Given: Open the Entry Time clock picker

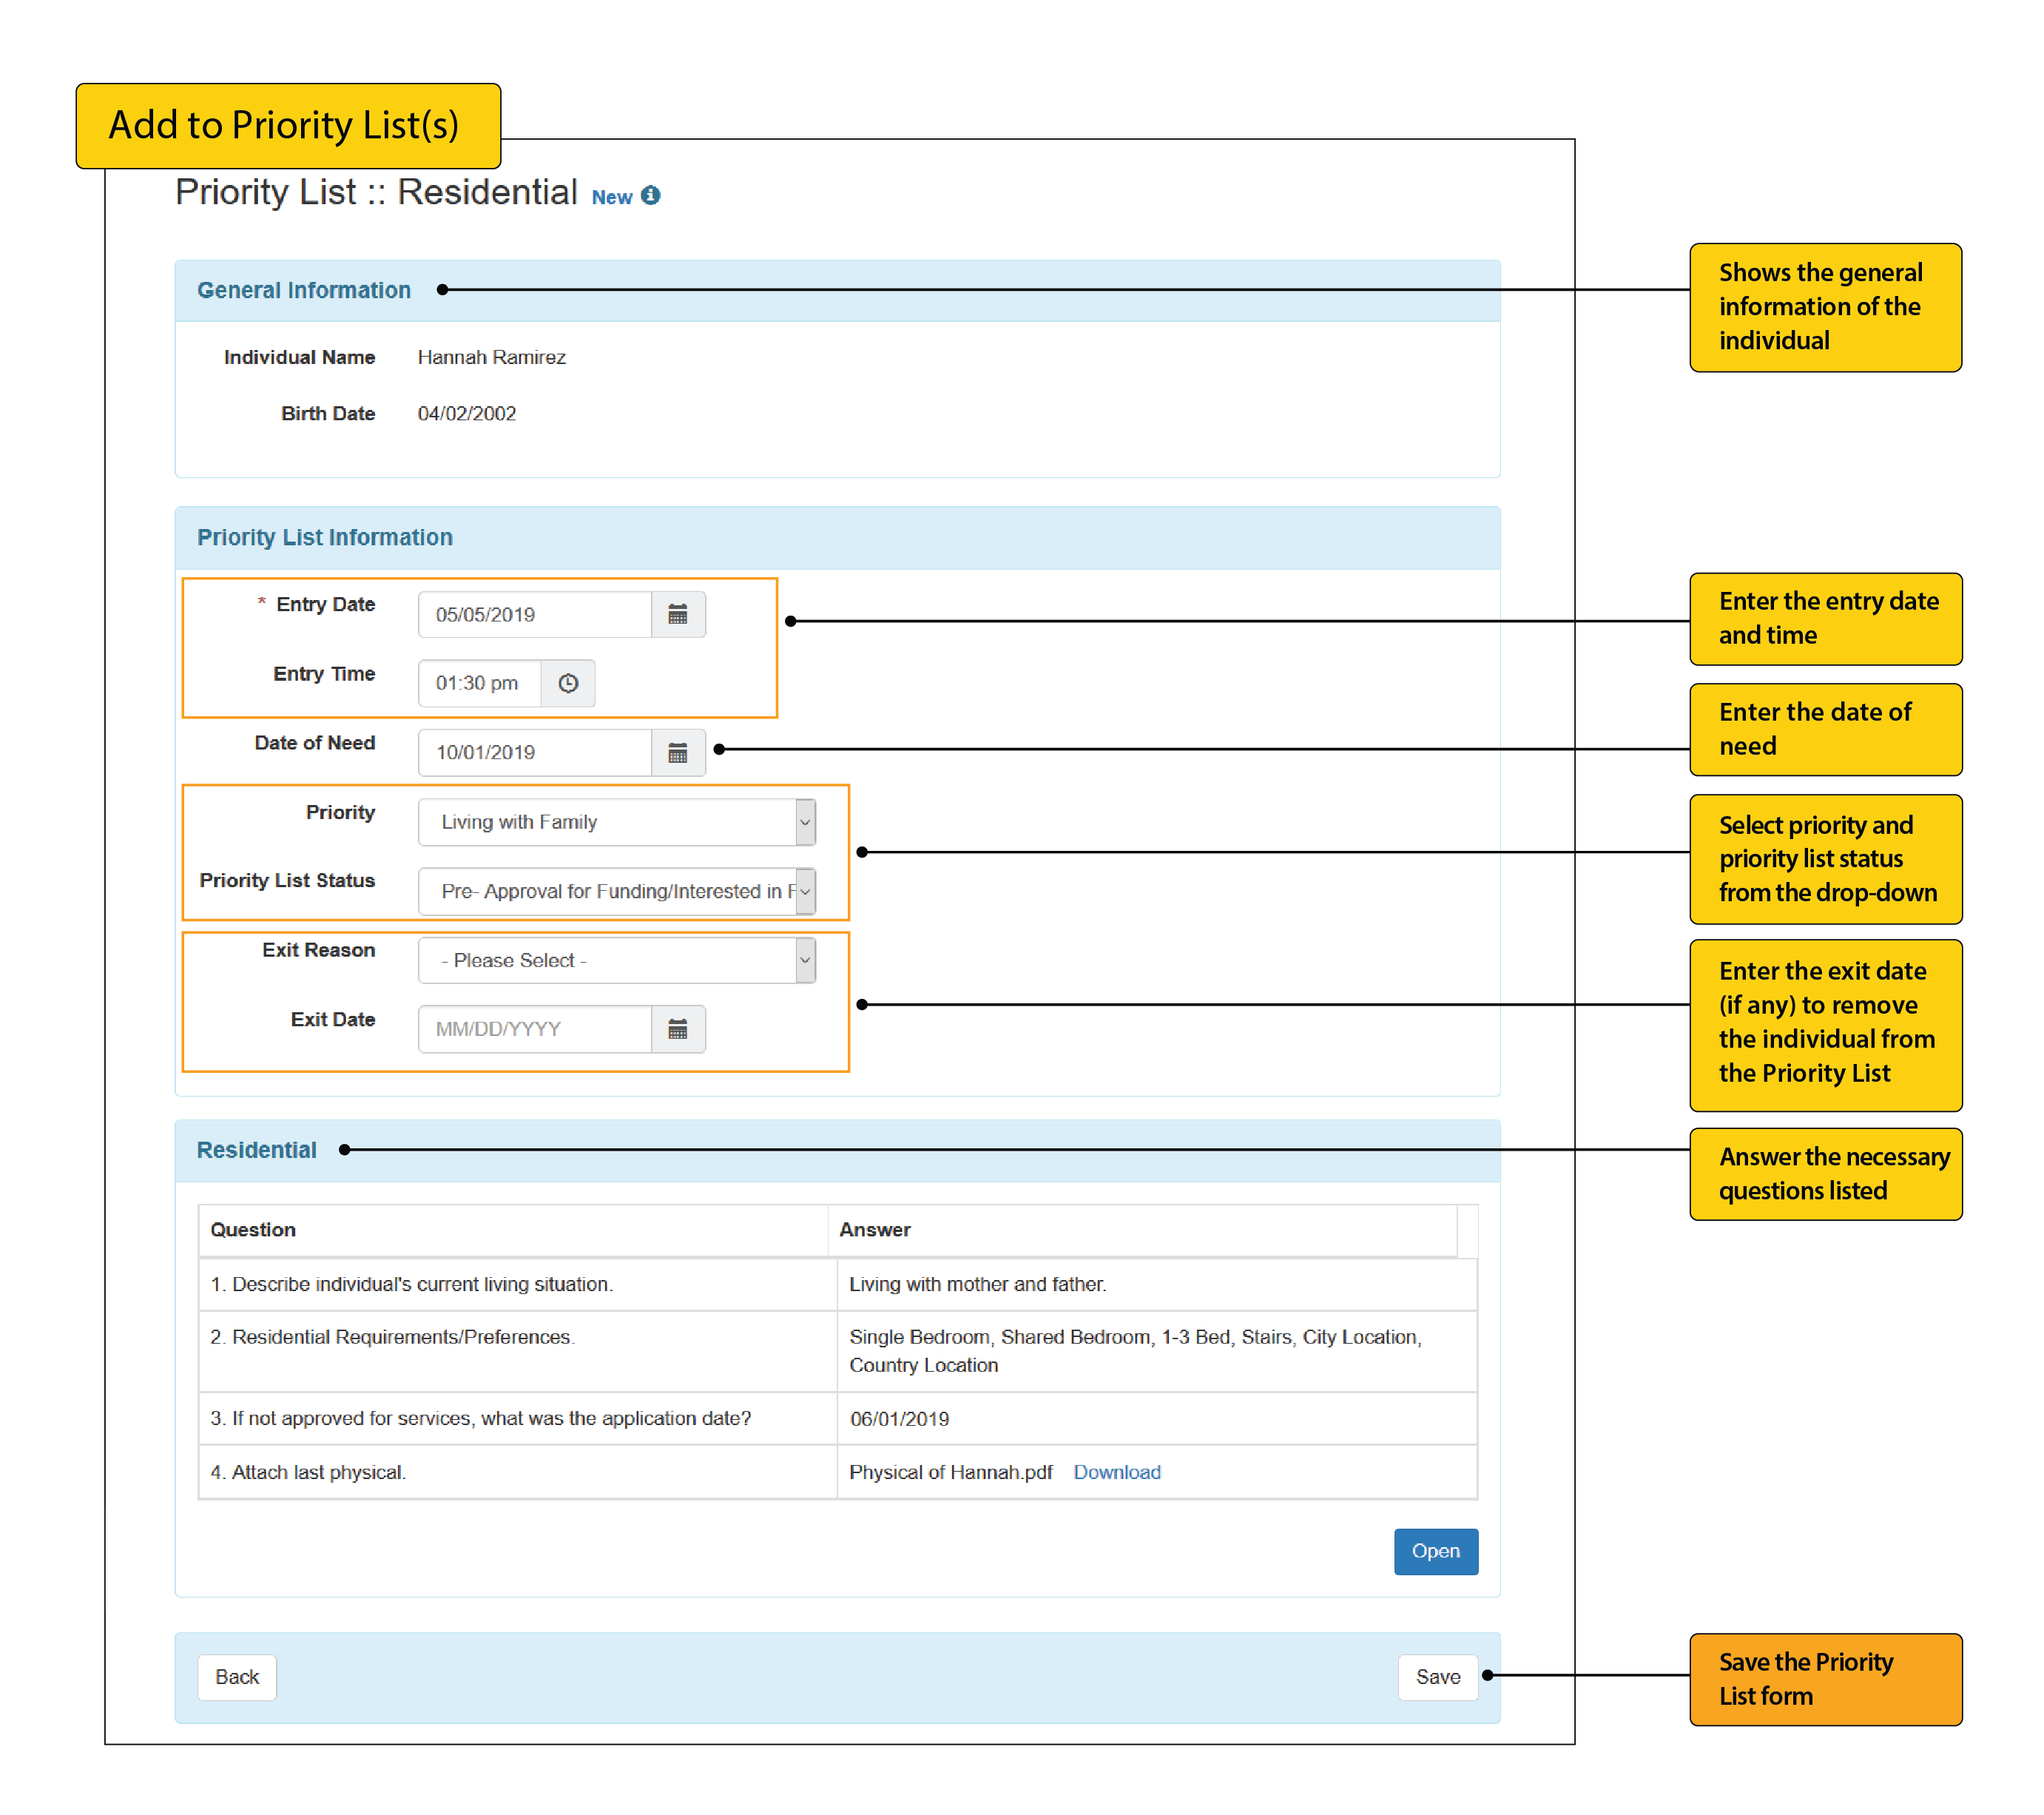Looking at the screenshot, I should coord(567,683).
